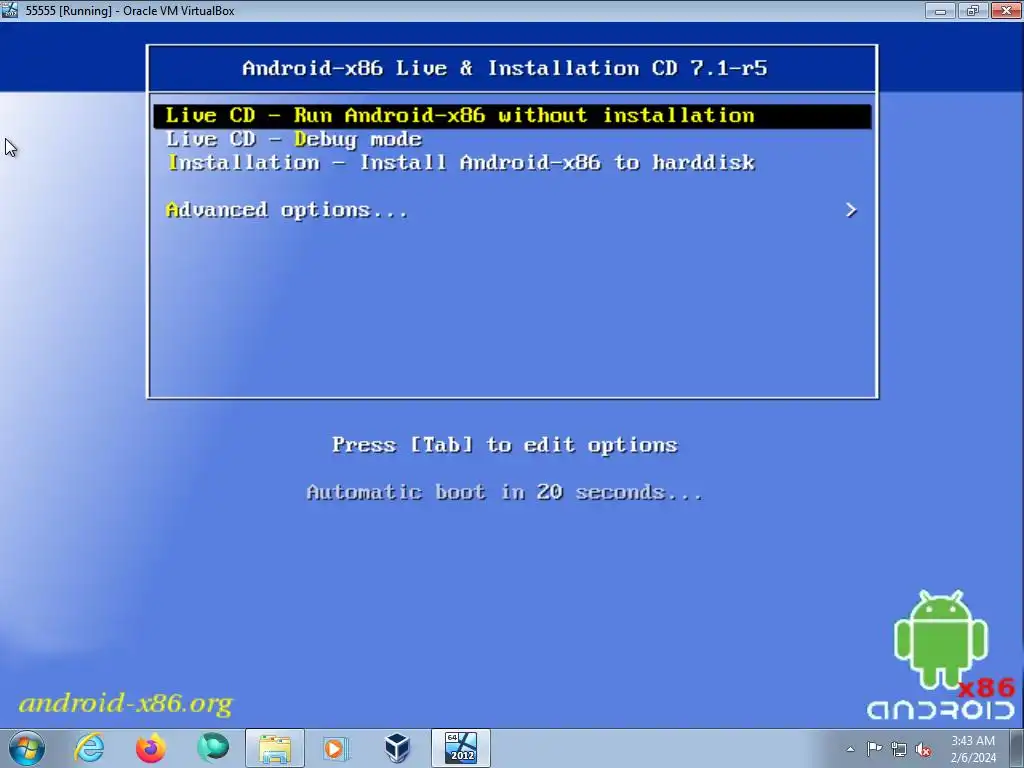The width and height of the screenshot is (1024, 768).
Task: Click the Android-x86 Live & Installation CD title
Action: 505,68
